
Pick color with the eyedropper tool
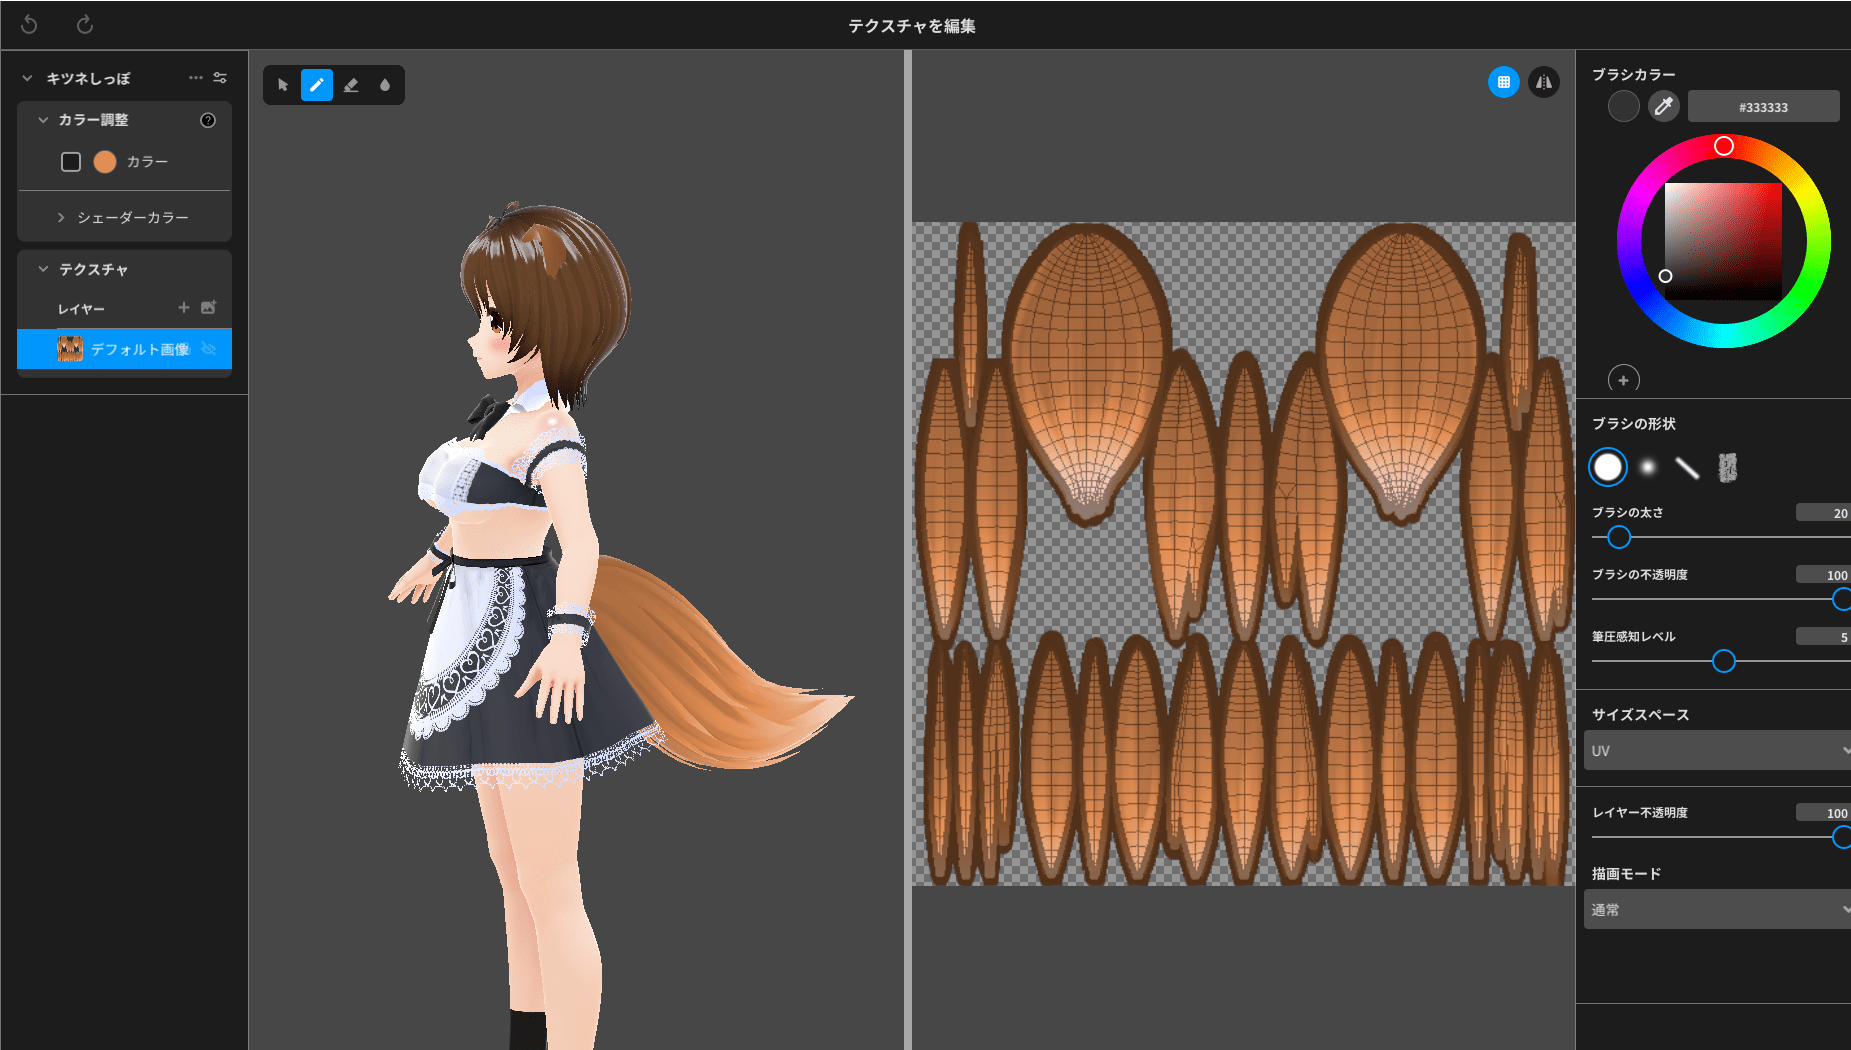pos(1664,106)
